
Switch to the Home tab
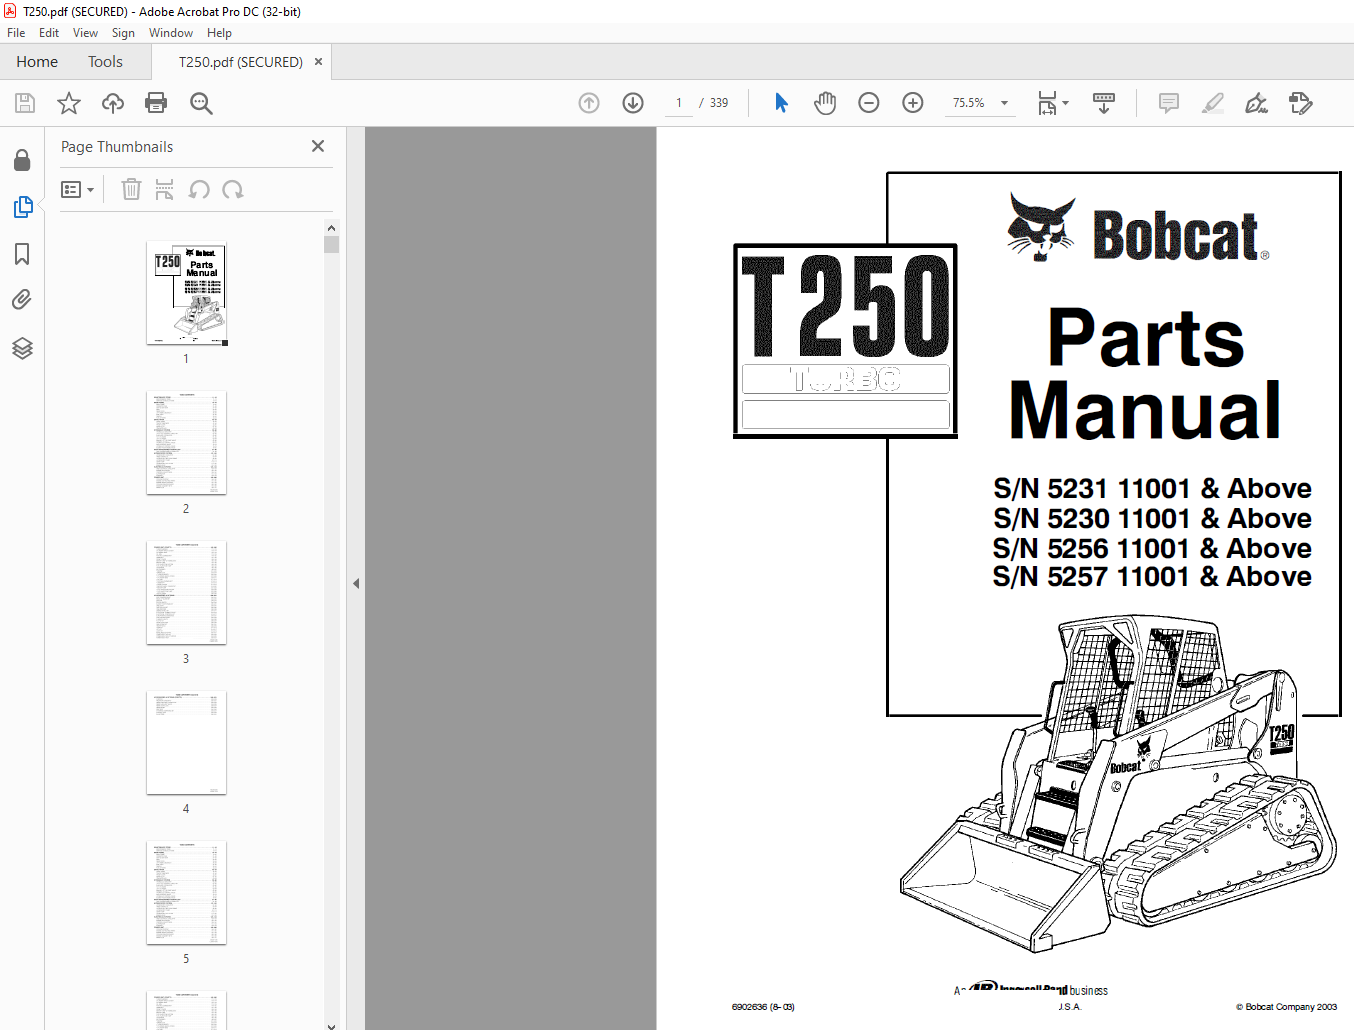pyautogui.click(x=37, y=62)
